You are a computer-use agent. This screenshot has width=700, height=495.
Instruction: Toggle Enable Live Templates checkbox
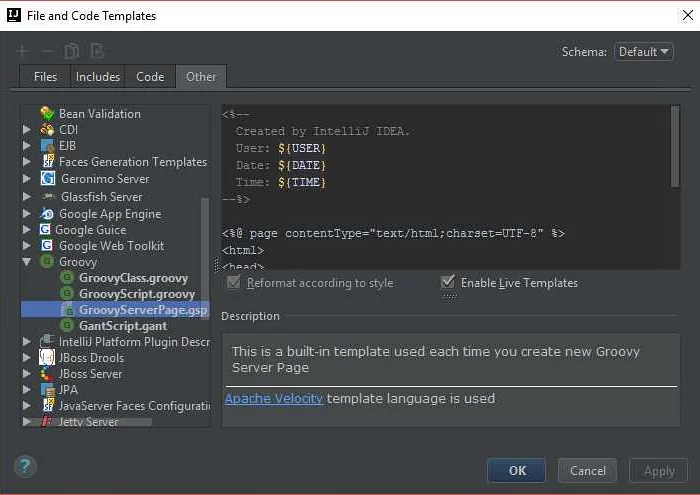tap(448, 282)
